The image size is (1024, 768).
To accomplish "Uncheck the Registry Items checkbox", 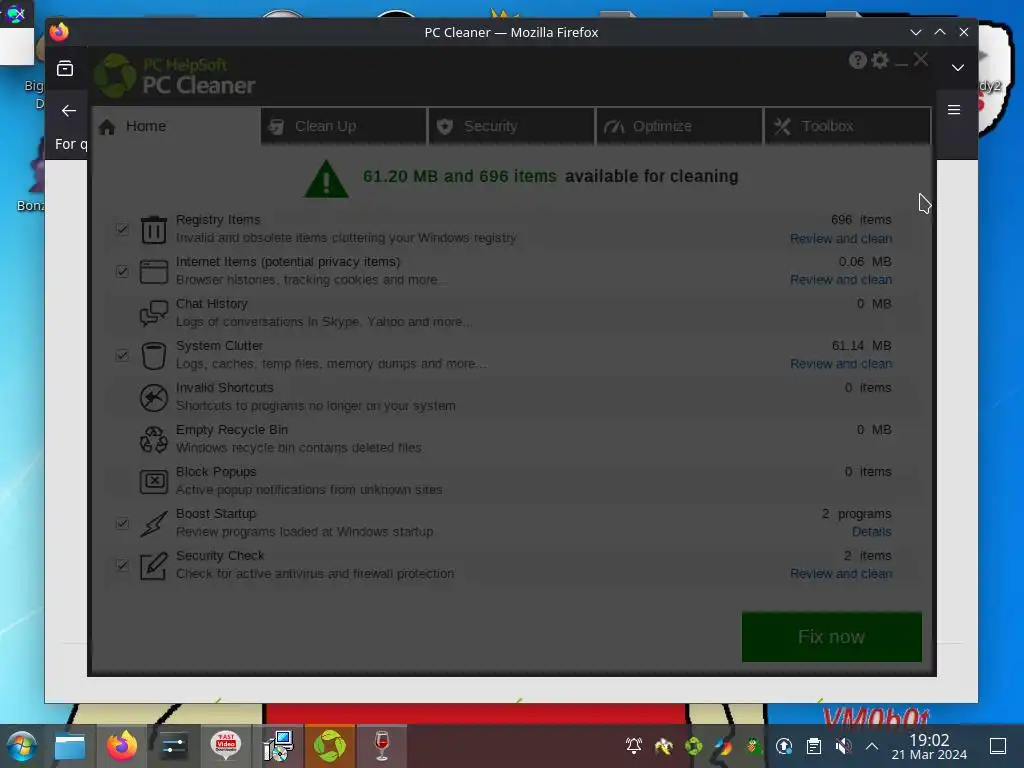I will pos(122,229).
